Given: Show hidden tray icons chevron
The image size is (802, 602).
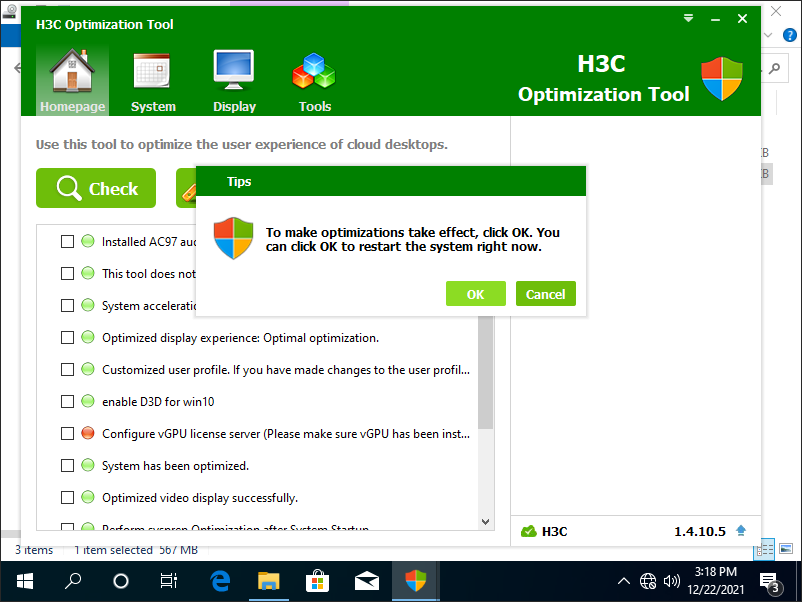Looking at the screenshot, I should point(623,581).
